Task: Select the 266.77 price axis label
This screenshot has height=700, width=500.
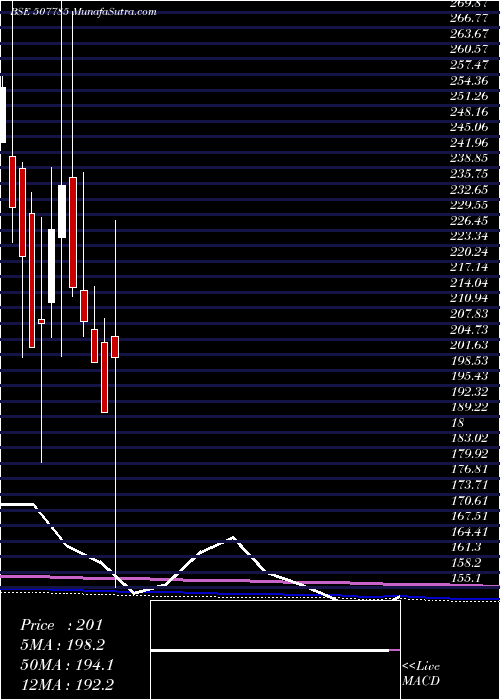Action: pos(470,18)
